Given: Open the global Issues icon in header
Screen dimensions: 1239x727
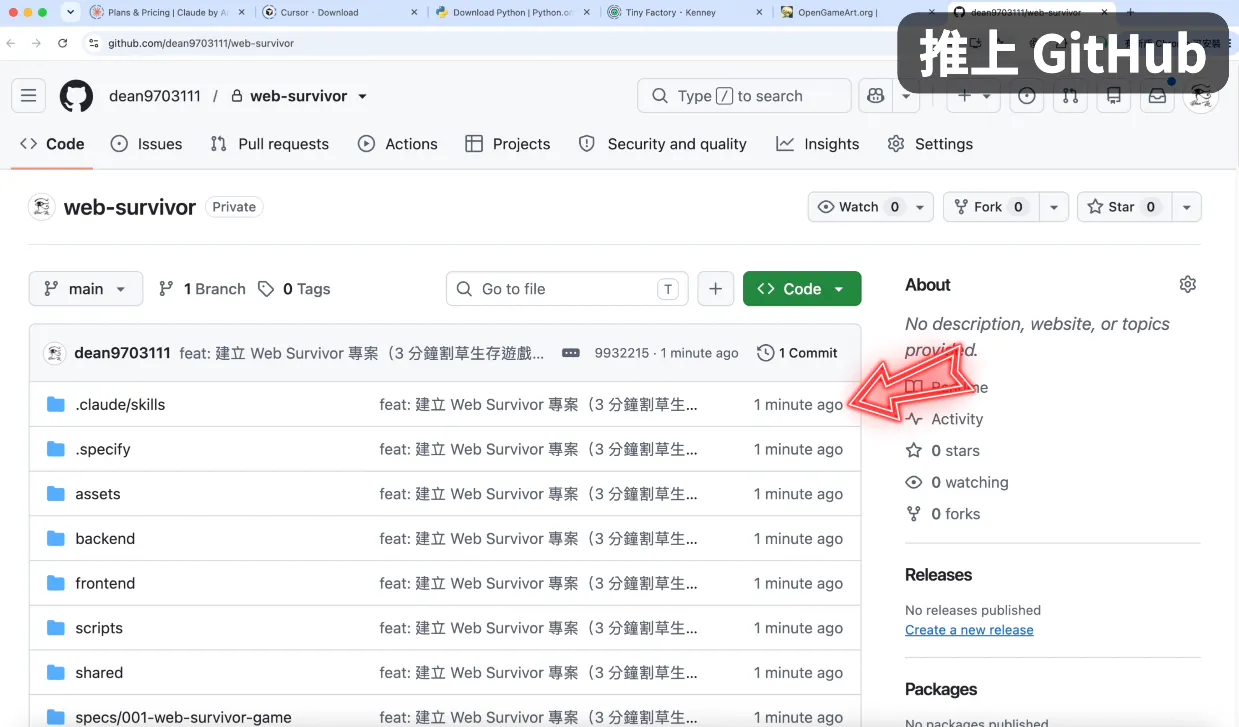Looking at the screenshot, I should pyautogui.click(x=1027, y=96).
